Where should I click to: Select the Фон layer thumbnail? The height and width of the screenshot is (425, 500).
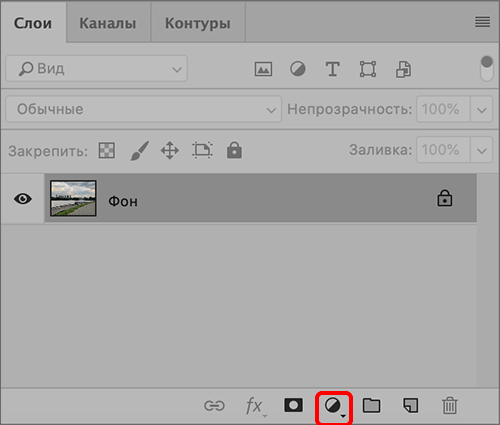click(x=73, y=198)
